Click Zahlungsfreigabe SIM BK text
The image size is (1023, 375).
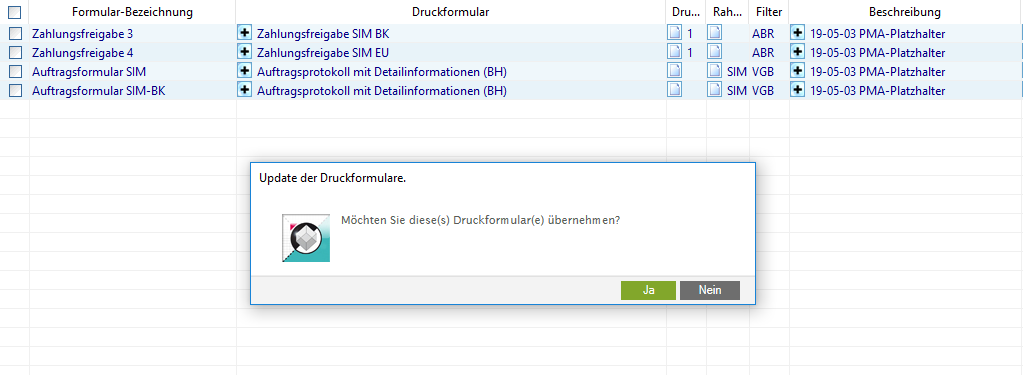click(x=323, y=34)
